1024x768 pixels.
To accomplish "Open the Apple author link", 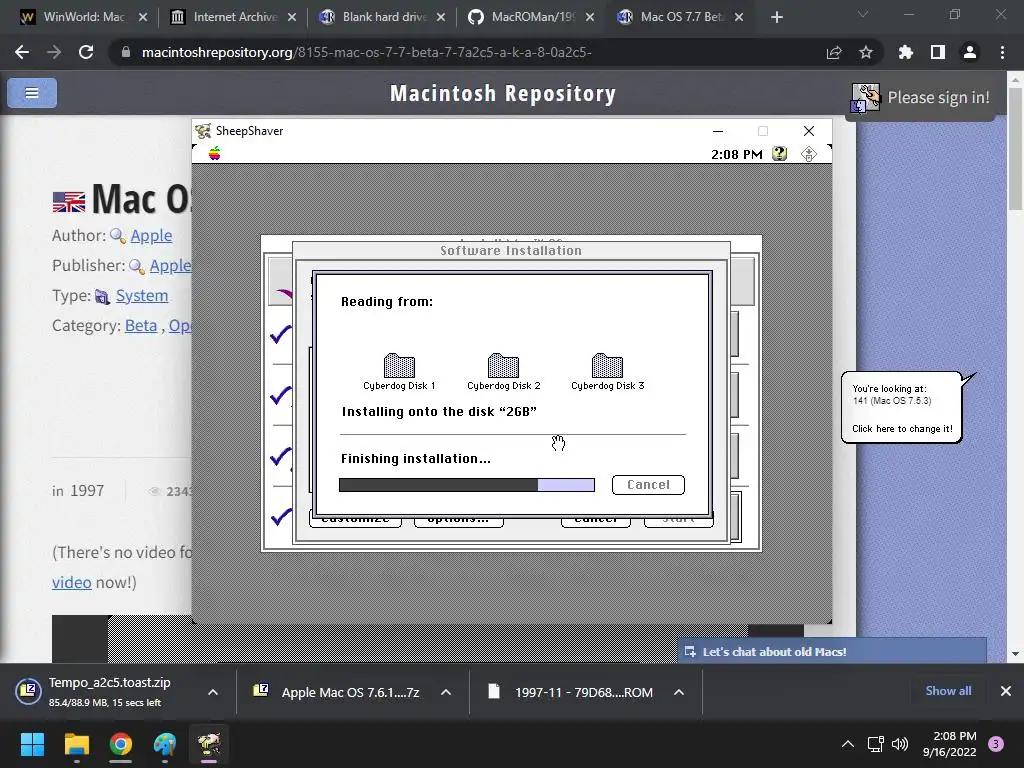I will pyautogui.click(x=152, y=235).
